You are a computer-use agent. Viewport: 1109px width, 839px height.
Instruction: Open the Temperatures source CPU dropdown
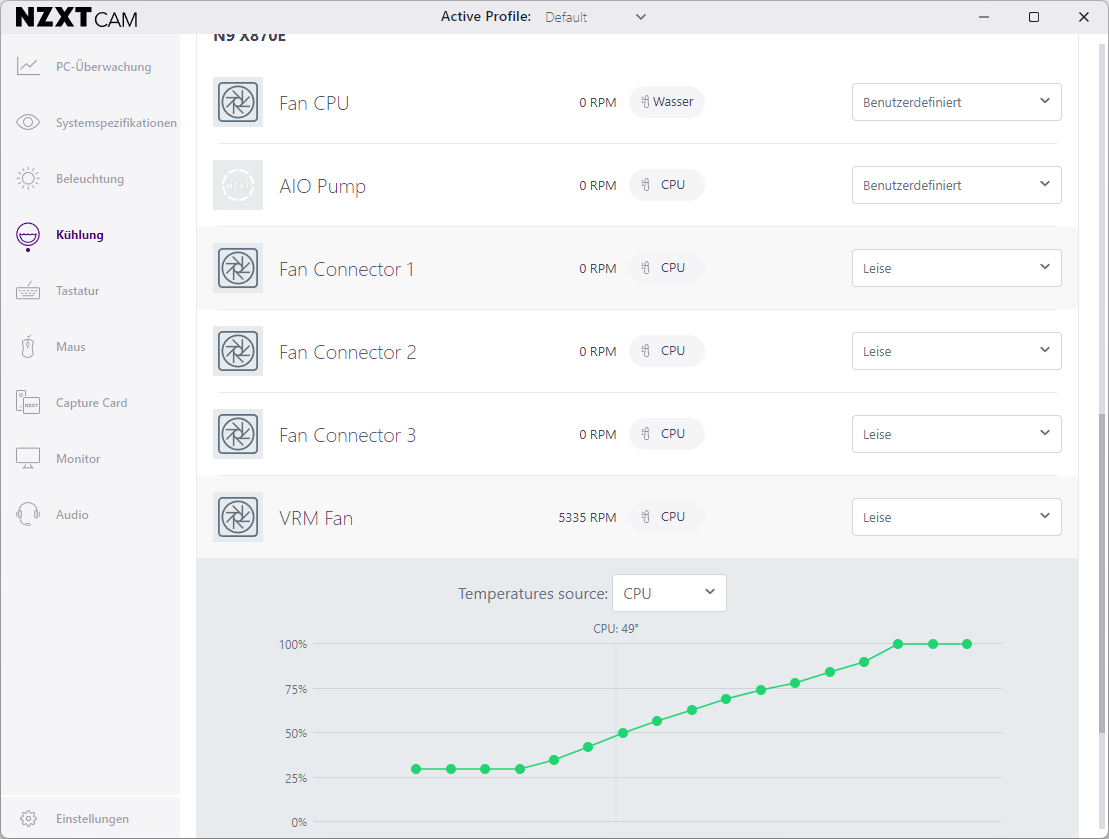tap(669, 593)
